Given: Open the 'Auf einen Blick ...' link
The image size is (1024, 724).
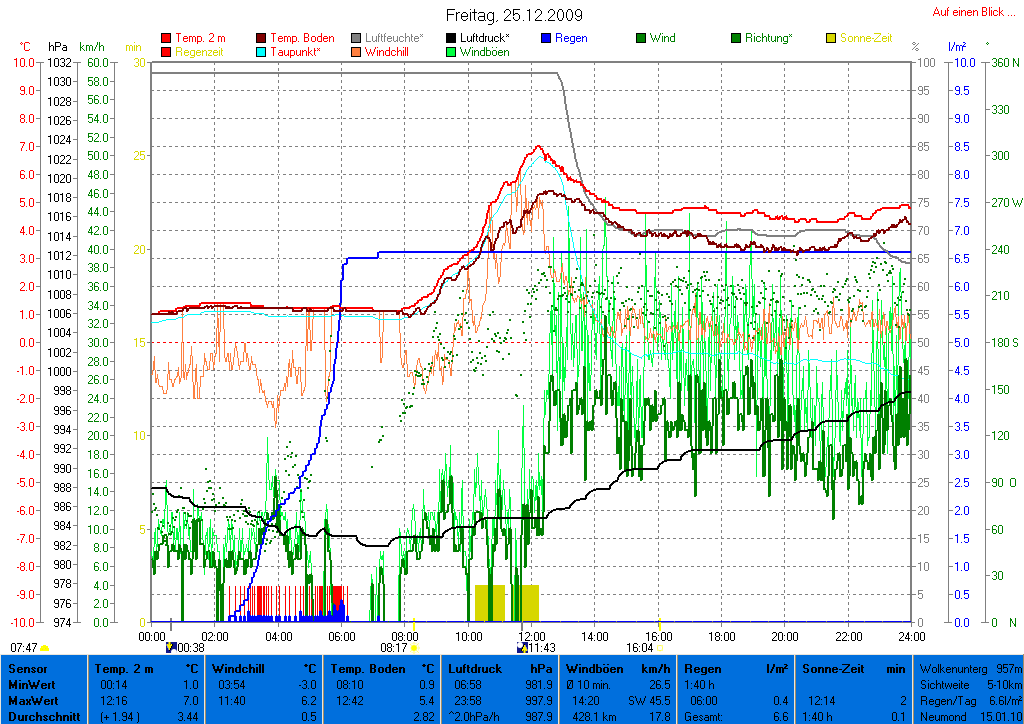Looking at the screenshot, I should 969,12.
